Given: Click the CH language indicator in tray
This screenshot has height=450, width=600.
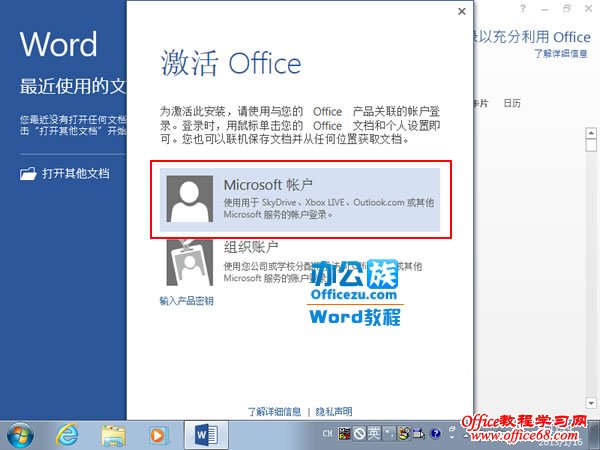Looking at the screenshot, I should point(327,434).
